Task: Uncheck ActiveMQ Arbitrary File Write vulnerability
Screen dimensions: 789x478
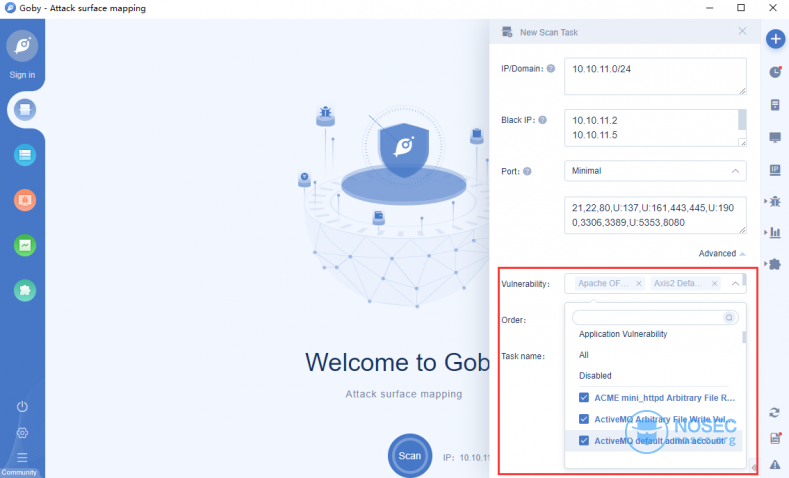Action: pyautogui.click(x=585, y=419)
